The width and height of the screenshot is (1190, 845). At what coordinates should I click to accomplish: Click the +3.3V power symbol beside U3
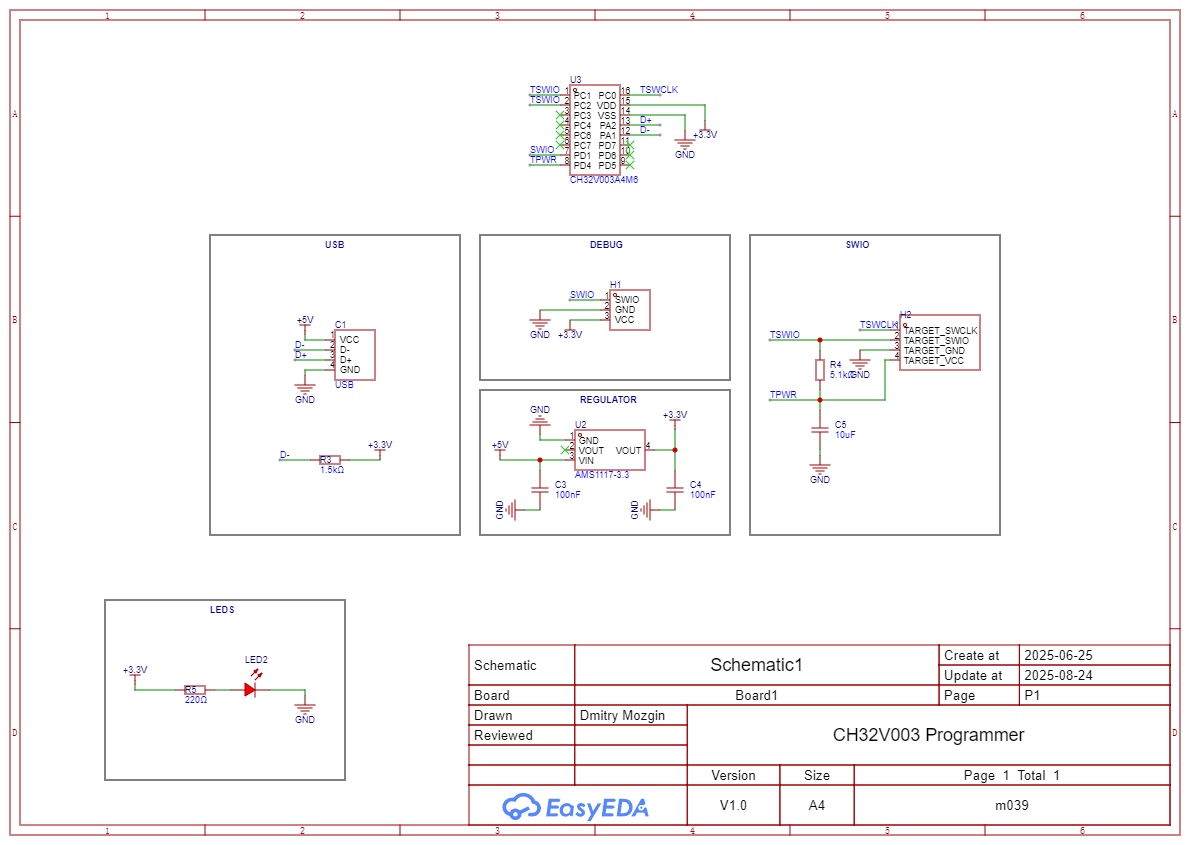tap(705, 131)
